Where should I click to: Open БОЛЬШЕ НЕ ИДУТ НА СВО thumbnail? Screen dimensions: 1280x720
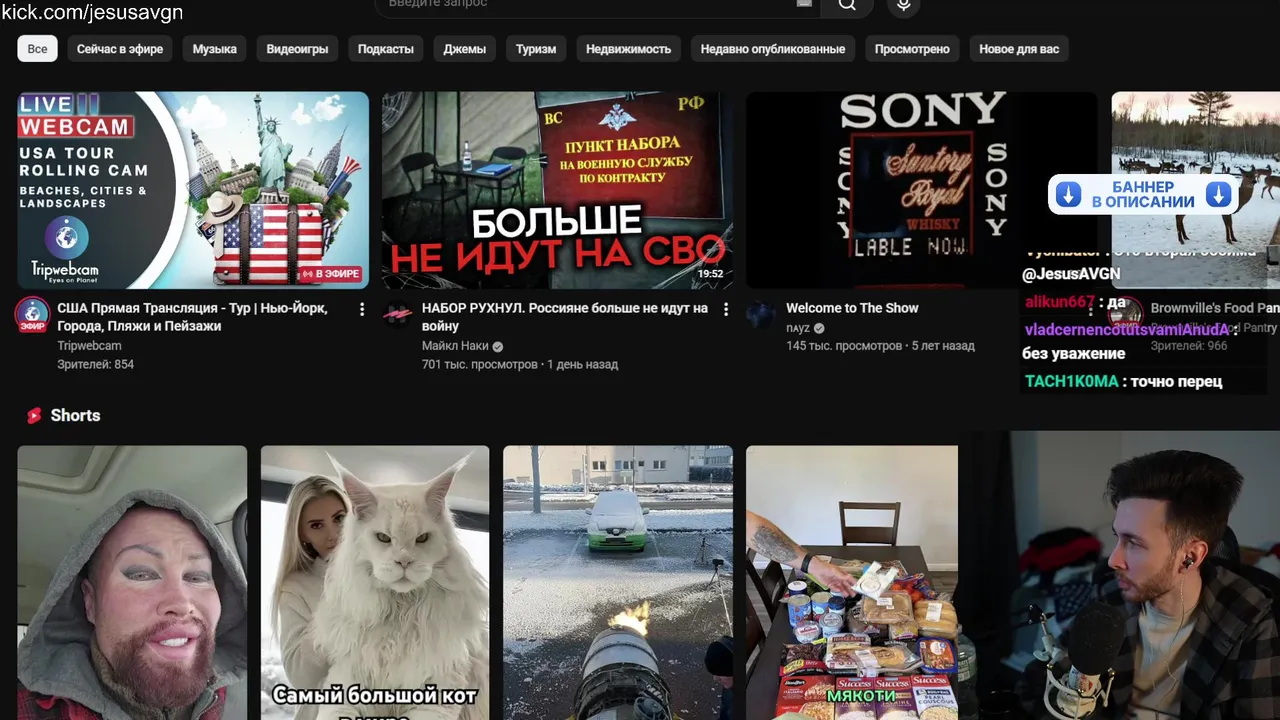(557, 190)
